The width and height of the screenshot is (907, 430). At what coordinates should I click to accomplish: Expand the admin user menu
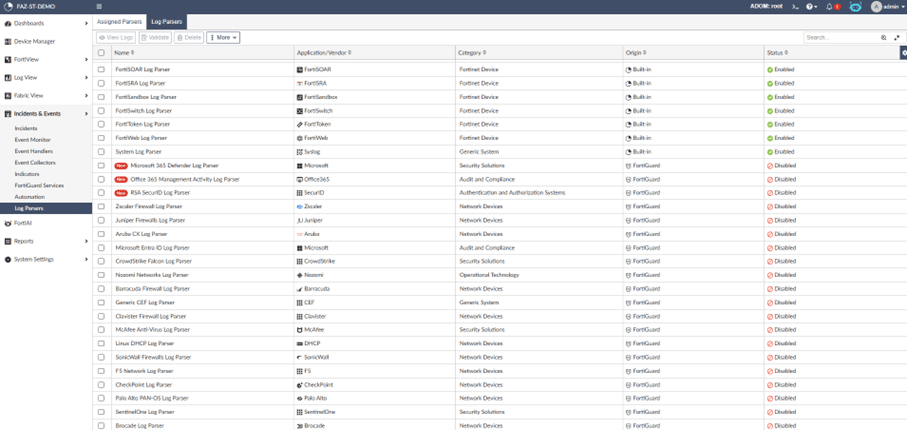[x=887, y=7]
